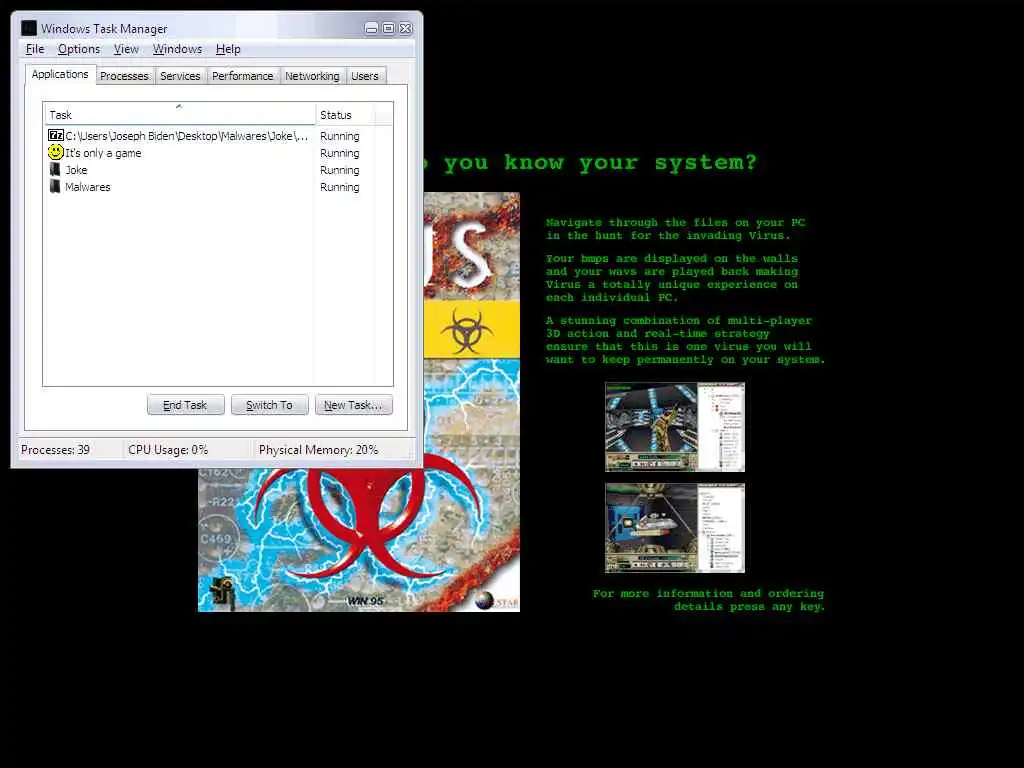
Task: Click the Running status of the Joke row
Action: (x=340, y=170)
